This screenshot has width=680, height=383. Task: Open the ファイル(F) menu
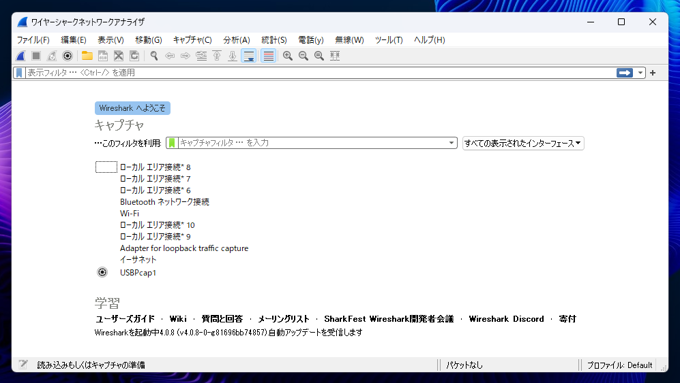point(33,40)
